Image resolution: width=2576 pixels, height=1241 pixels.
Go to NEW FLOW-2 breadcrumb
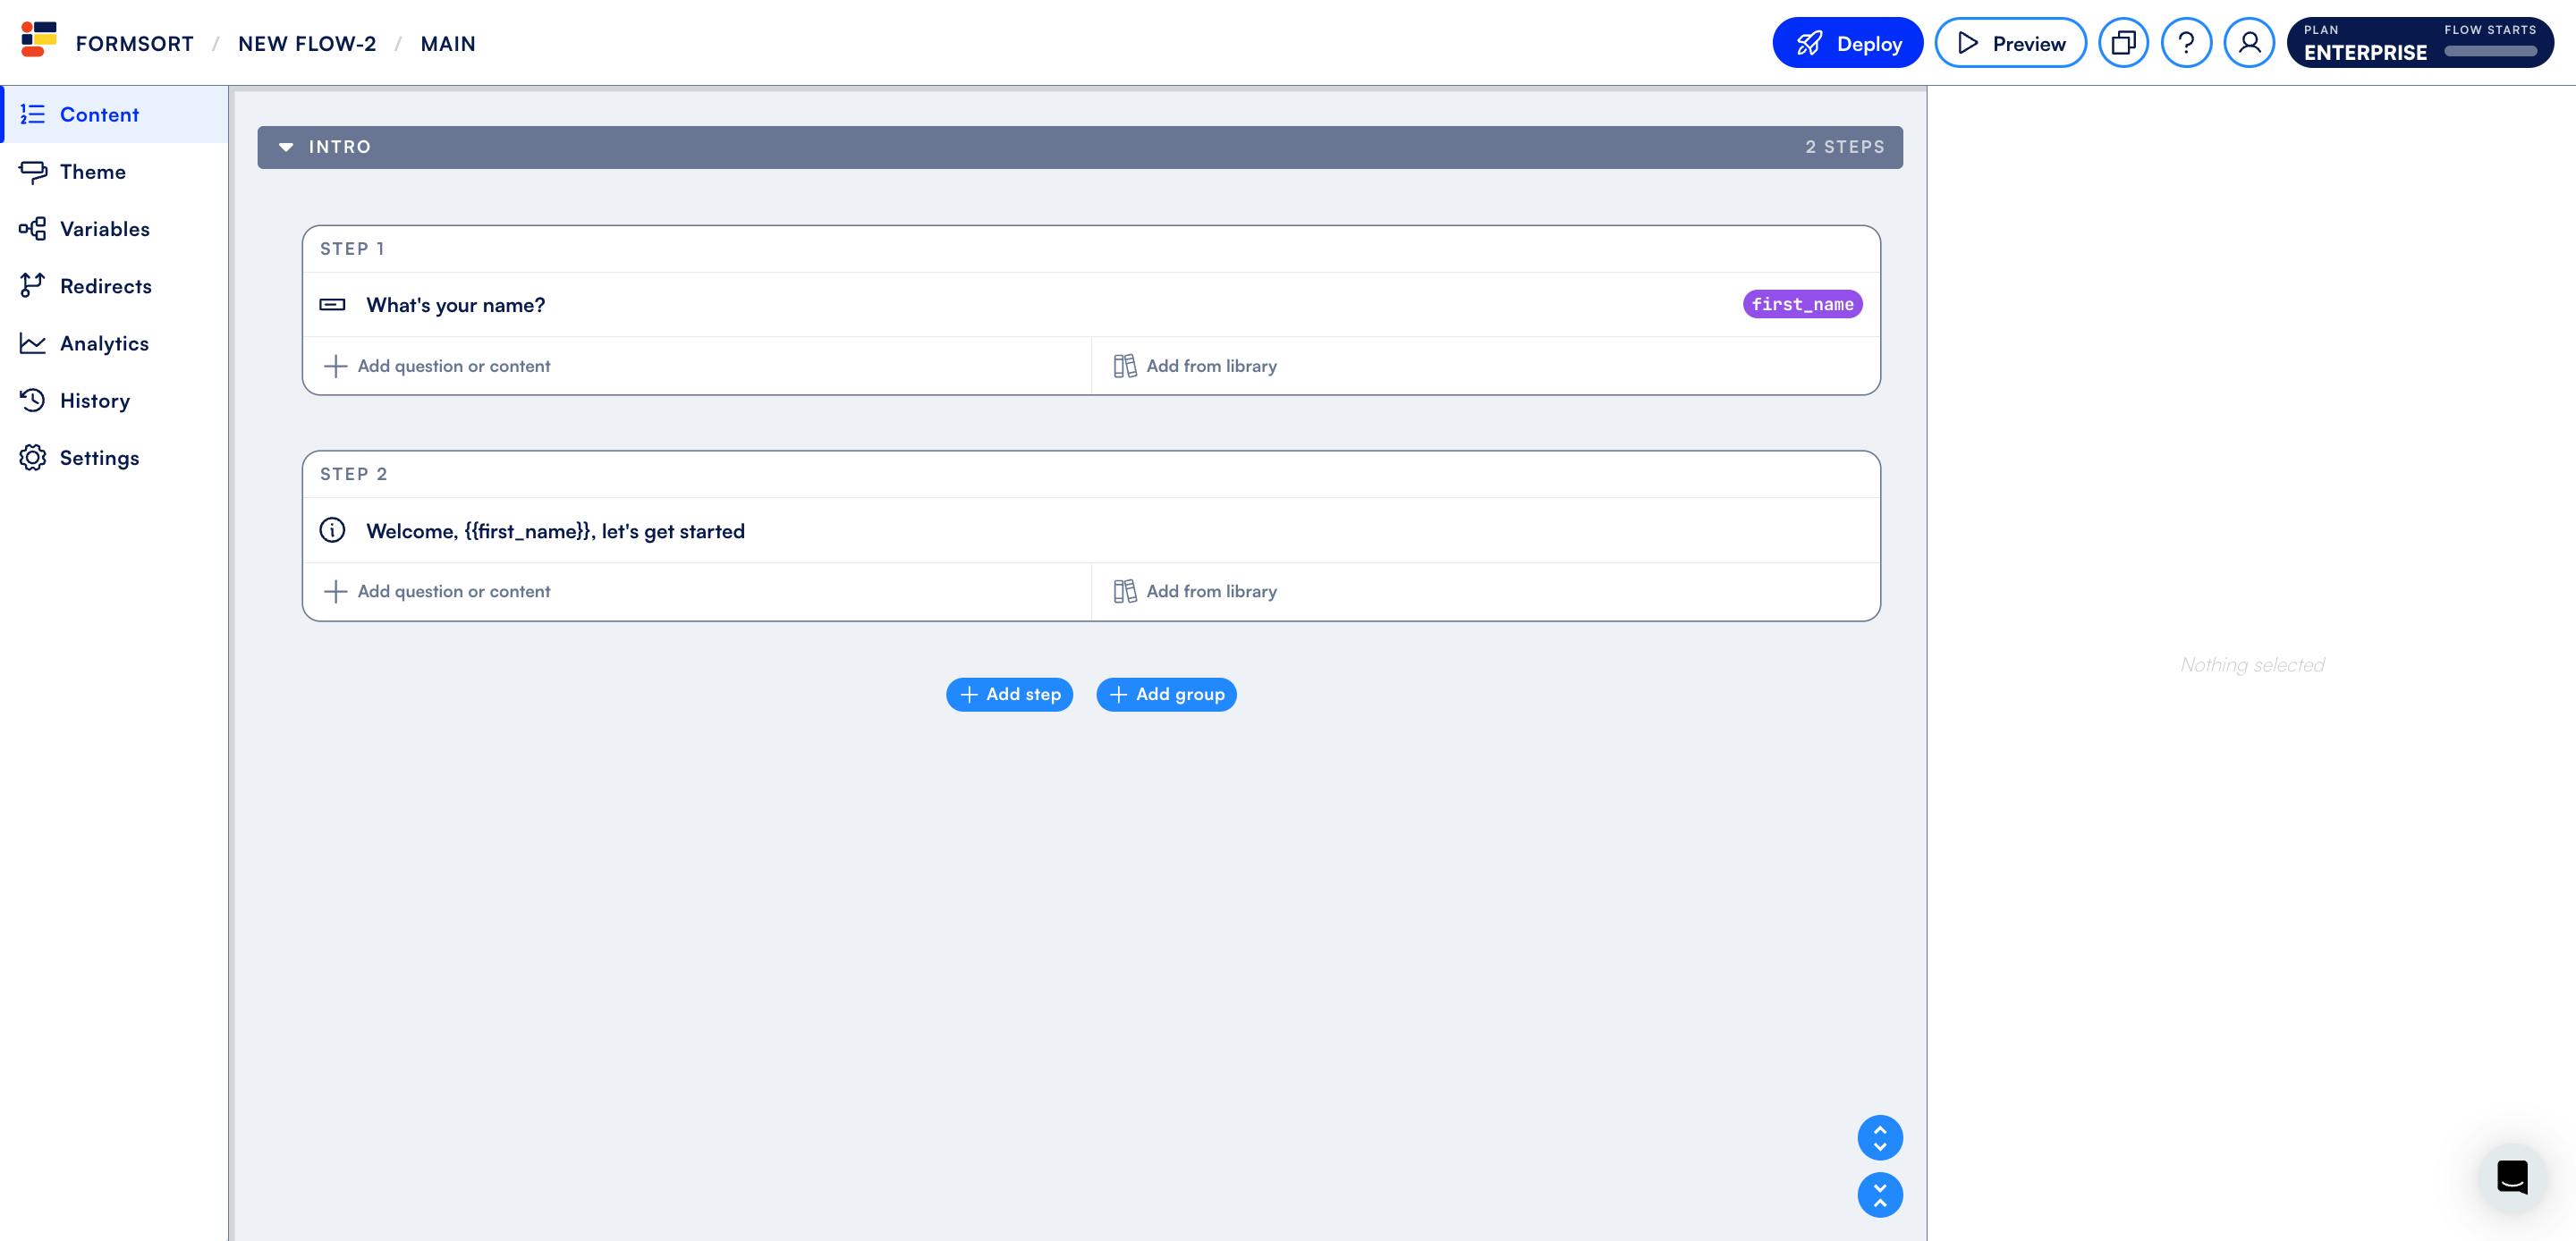coord(307,44)
